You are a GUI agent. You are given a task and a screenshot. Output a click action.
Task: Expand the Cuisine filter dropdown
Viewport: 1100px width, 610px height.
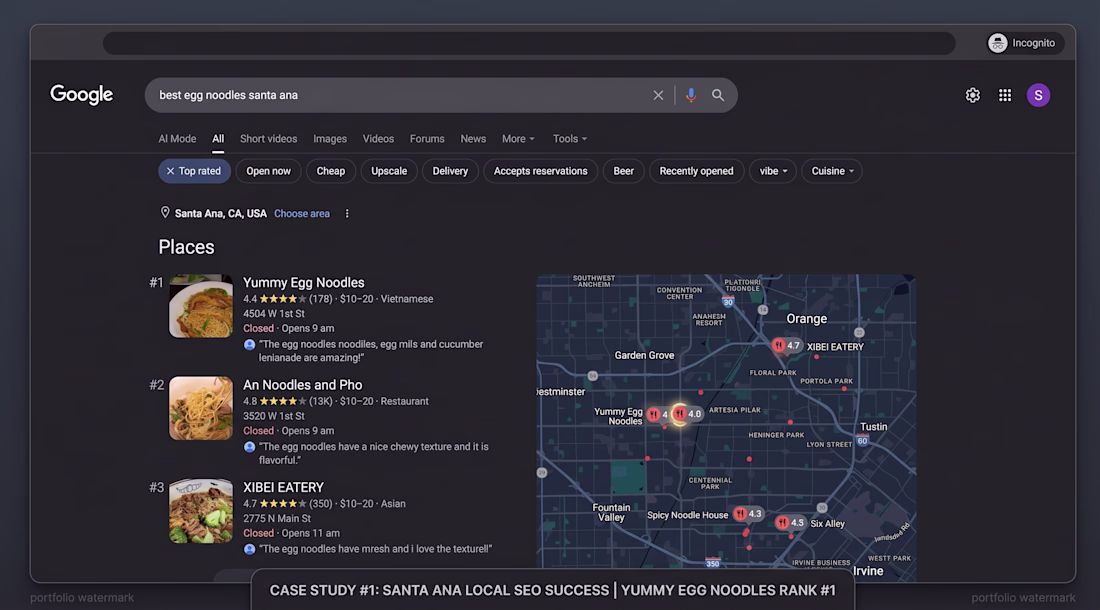(x=832, y=171)
